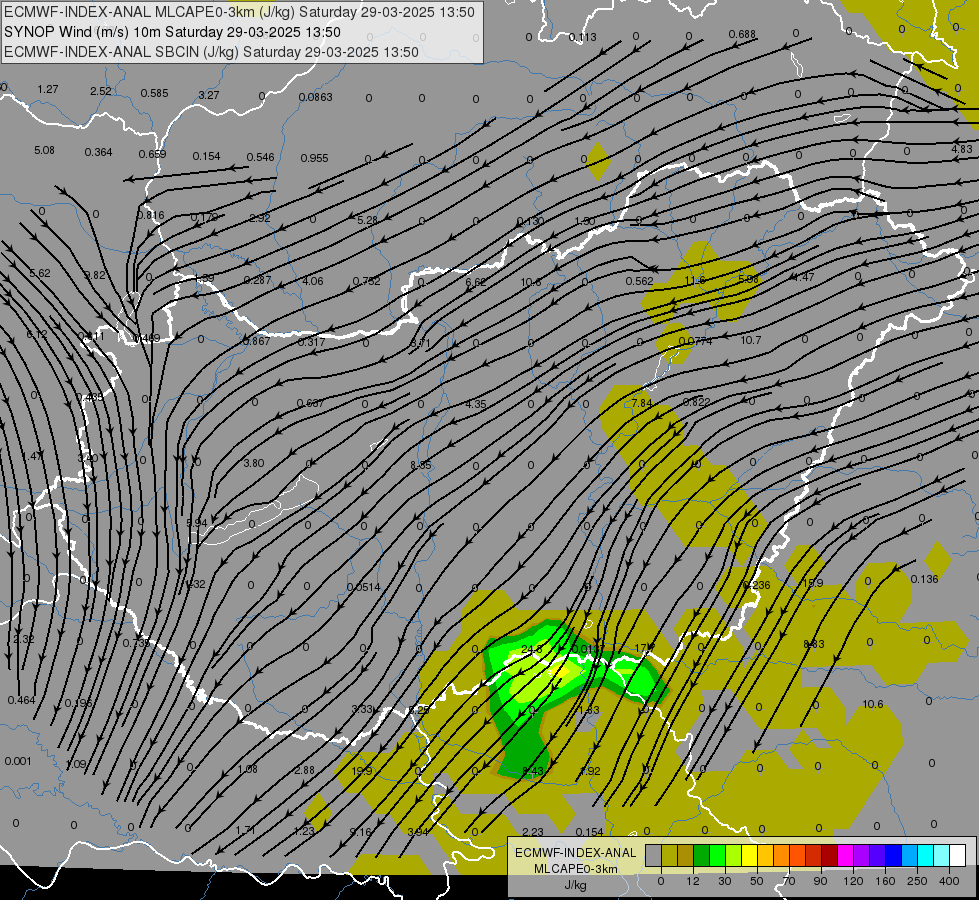Click map value '2.88'
Viewport: 979px width, 900px height.
pos(305,770)
